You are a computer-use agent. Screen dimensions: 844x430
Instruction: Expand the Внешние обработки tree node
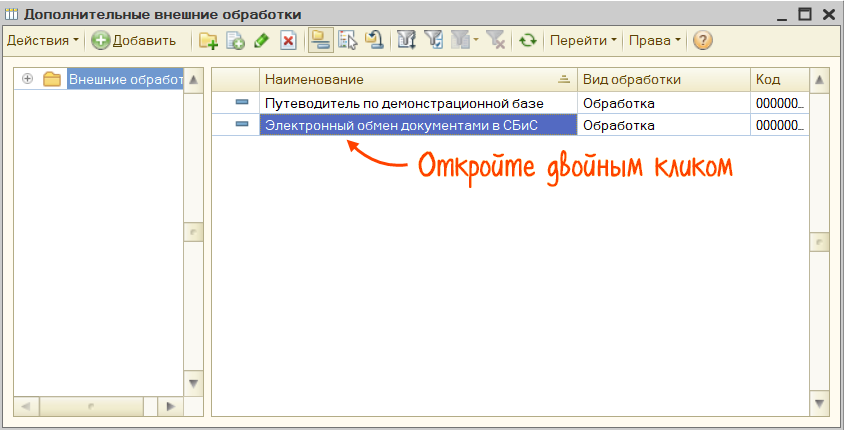point(27,79)
